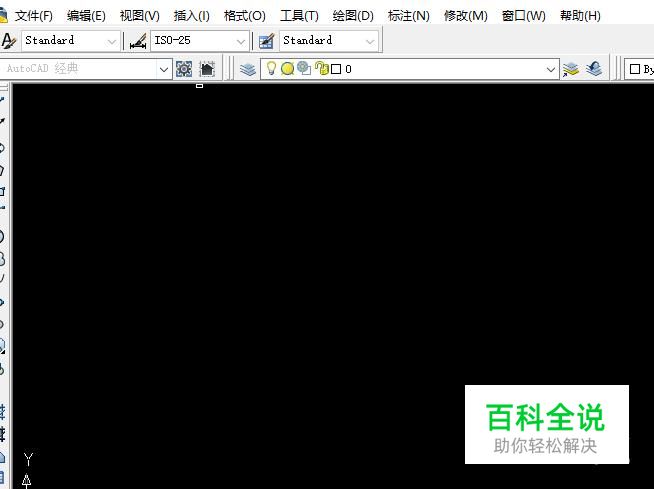Click the text style icon
654x489 pixels.
click(8, 41)
